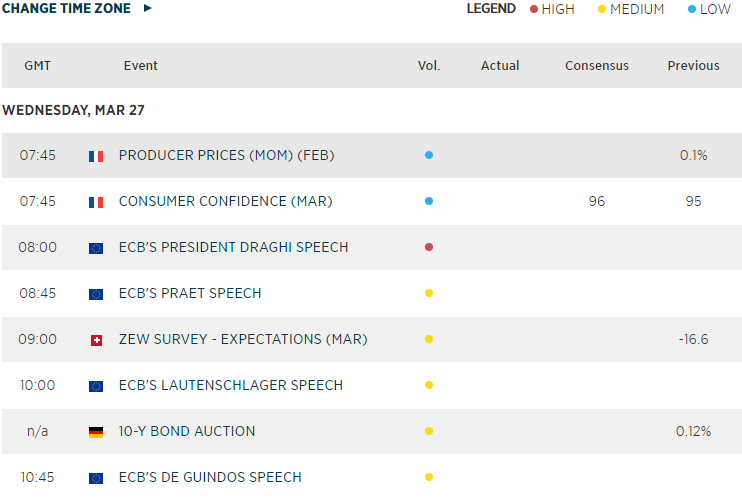Click the Swiss flag beside ZEW Survey
Screen dimensions: 742x501
pos(96,340)
